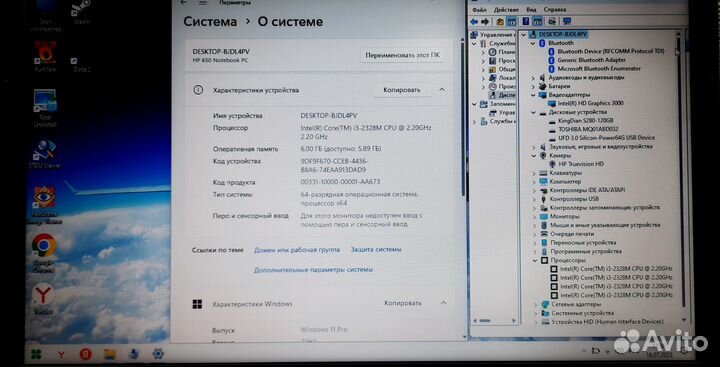Select TOSHIBA MQ01ABD032 disk

(588, 129)
